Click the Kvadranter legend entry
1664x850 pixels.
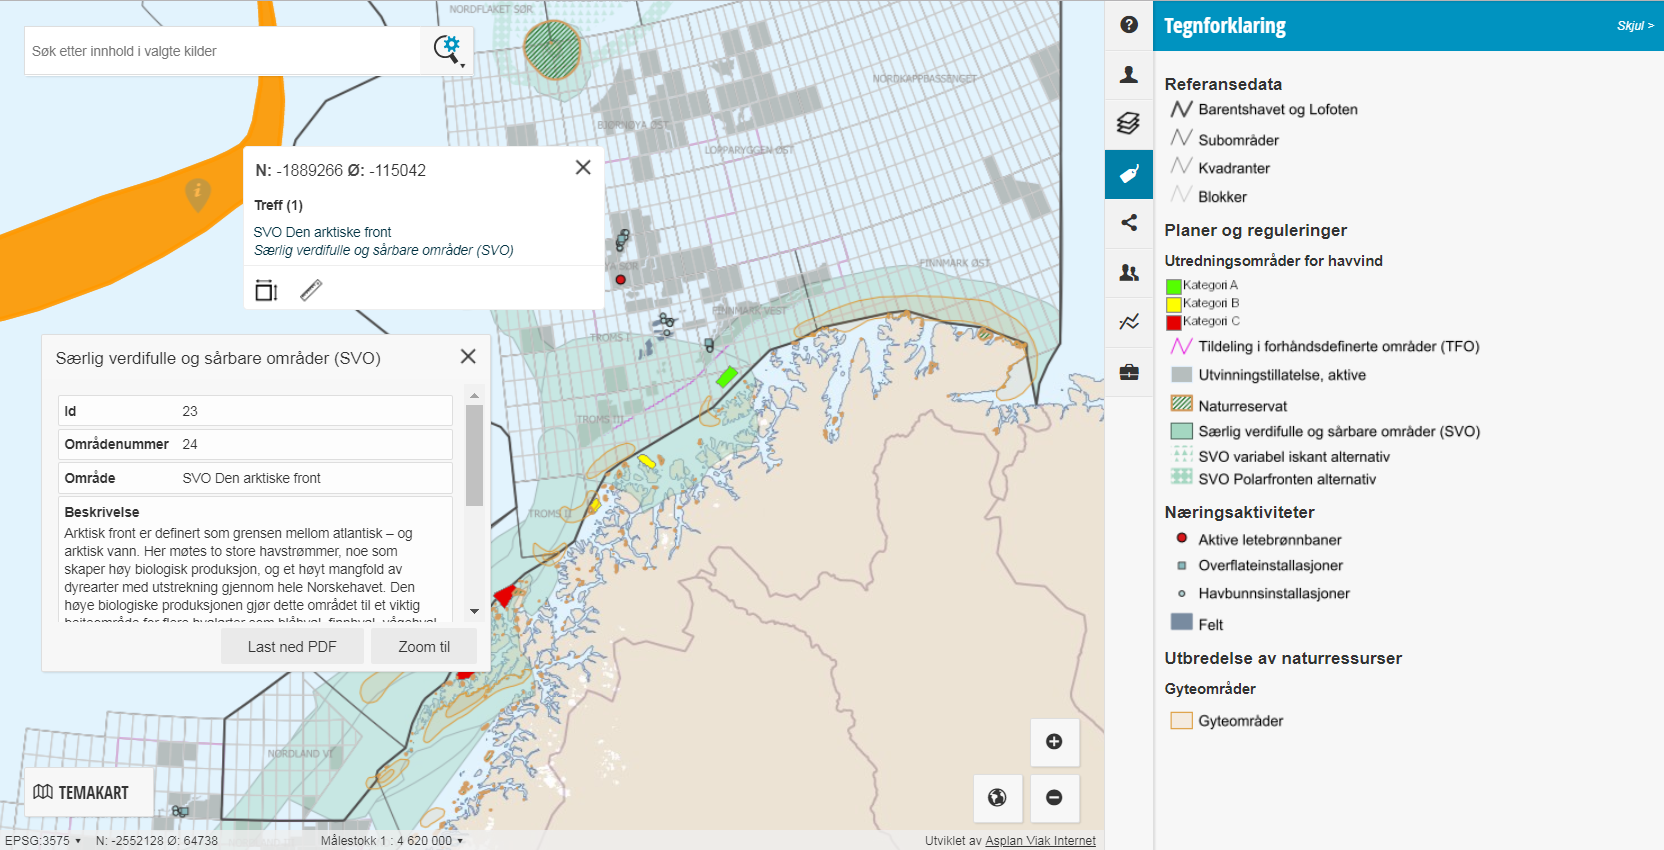(1234, 168)
